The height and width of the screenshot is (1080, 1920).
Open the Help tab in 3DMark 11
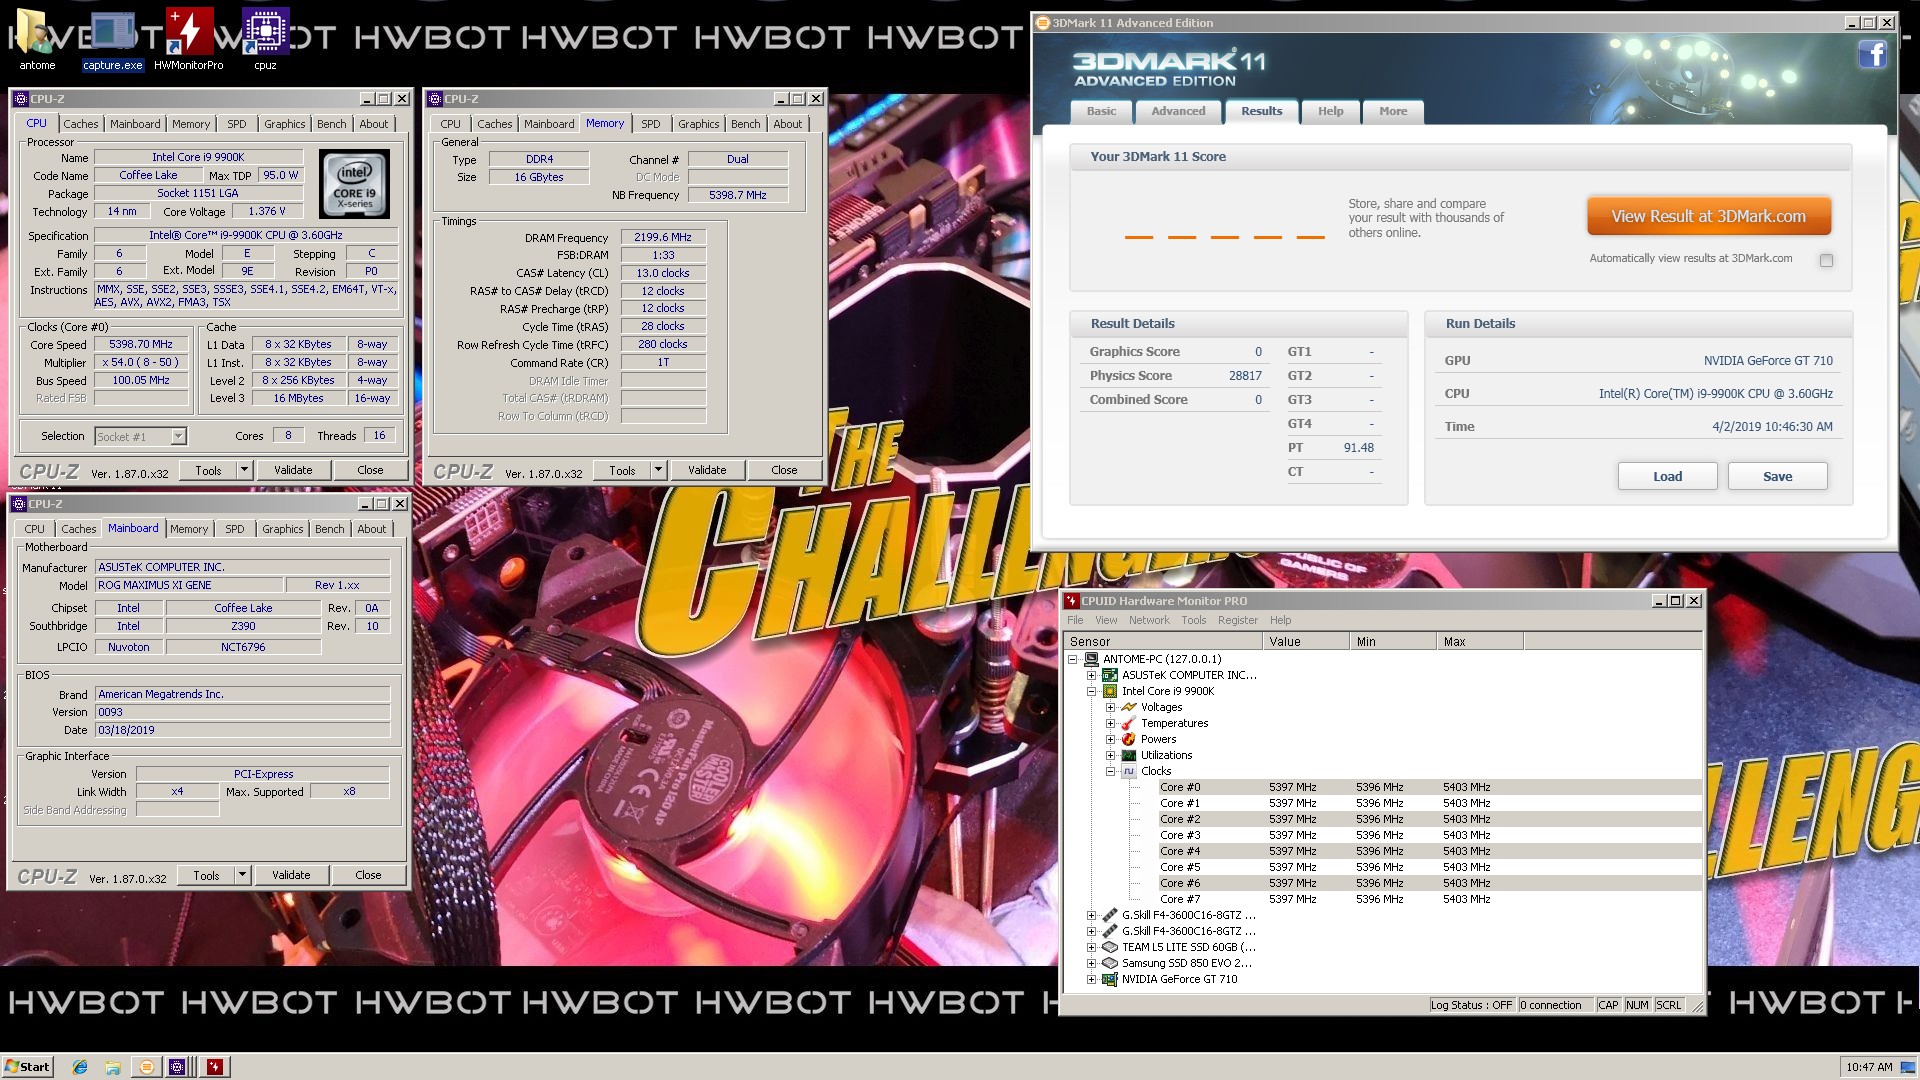(1330, 111)
